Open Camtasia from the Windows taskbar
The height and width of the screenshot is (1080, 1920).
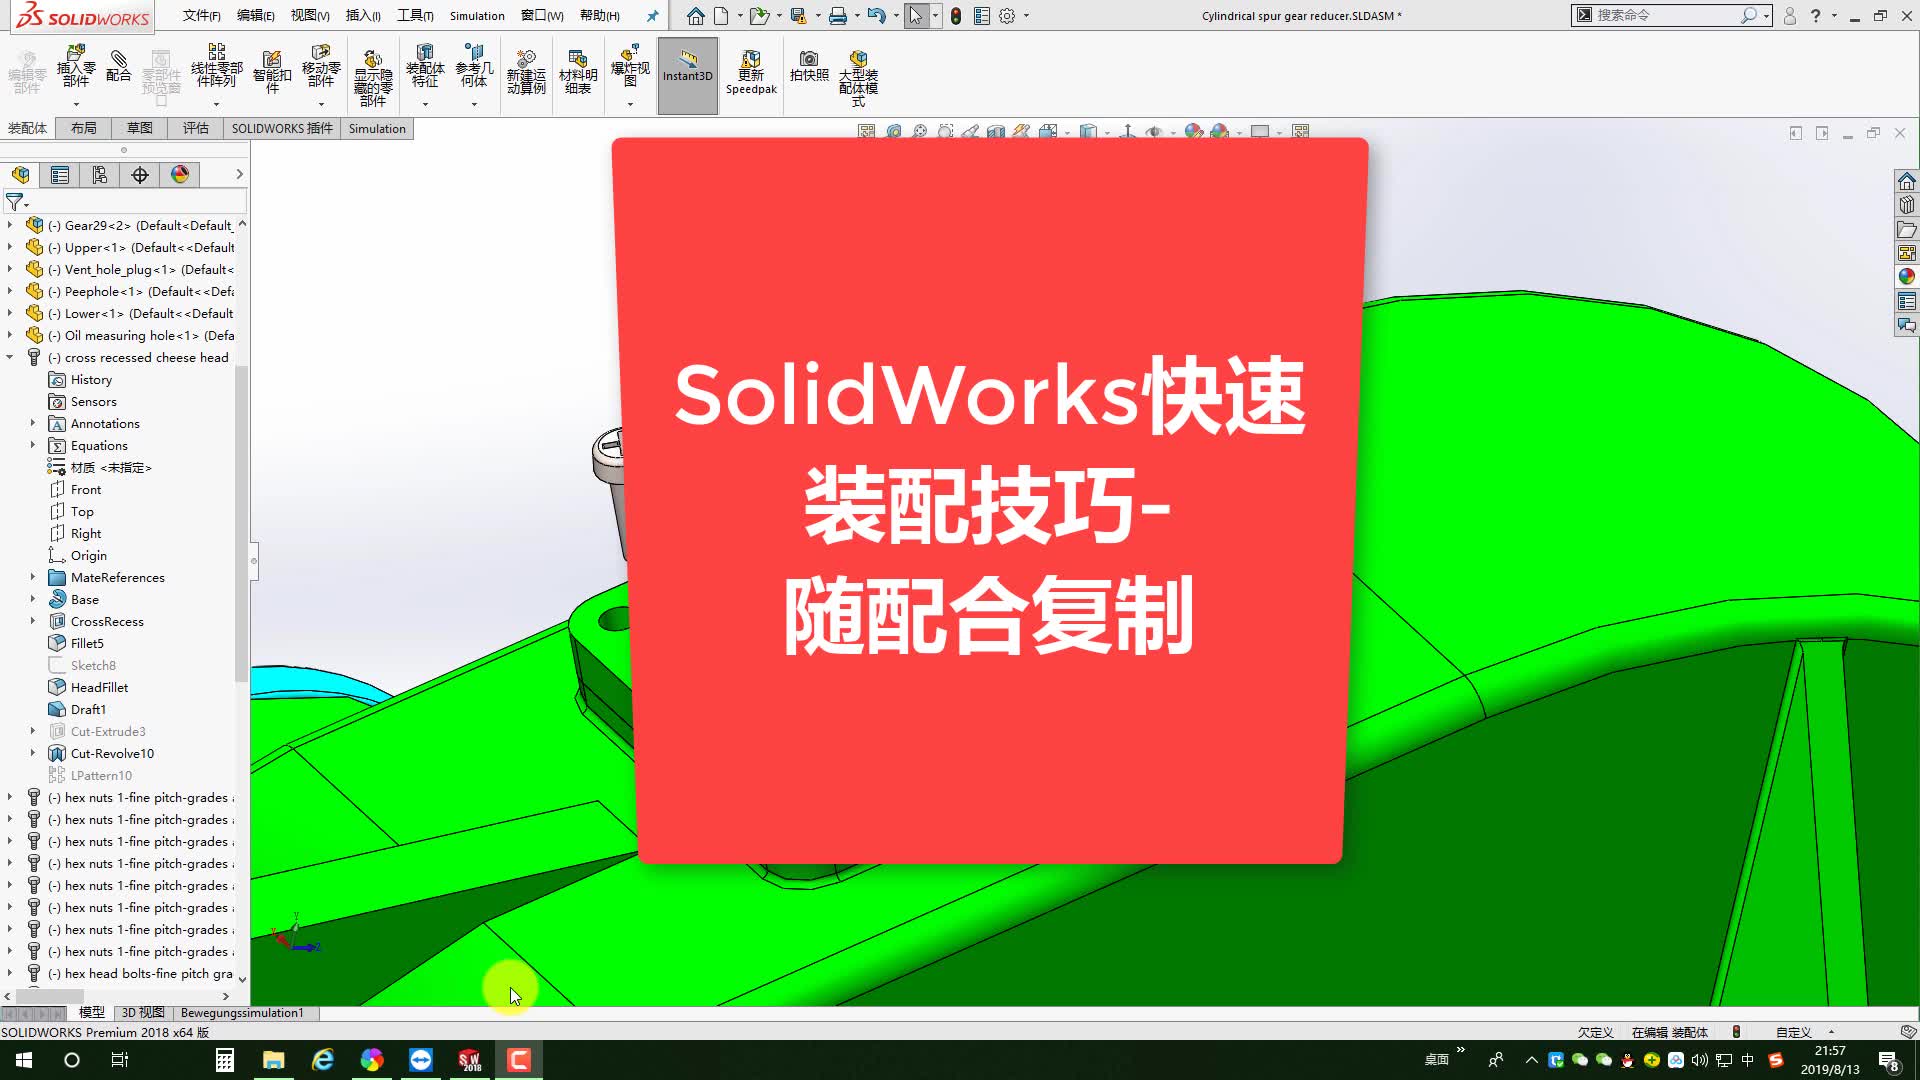pyautogui.click(x=519, y=1060)
